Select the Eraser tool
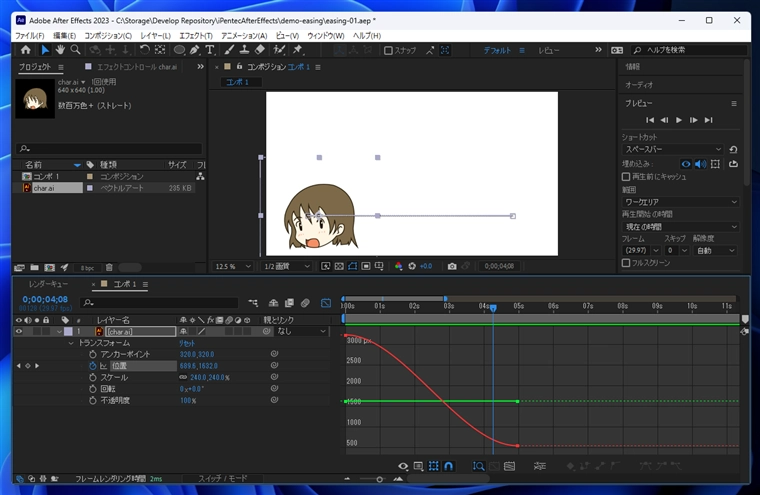Image resolution: width=760 pixels, height=495 pixels. click(x=260, y=49)
